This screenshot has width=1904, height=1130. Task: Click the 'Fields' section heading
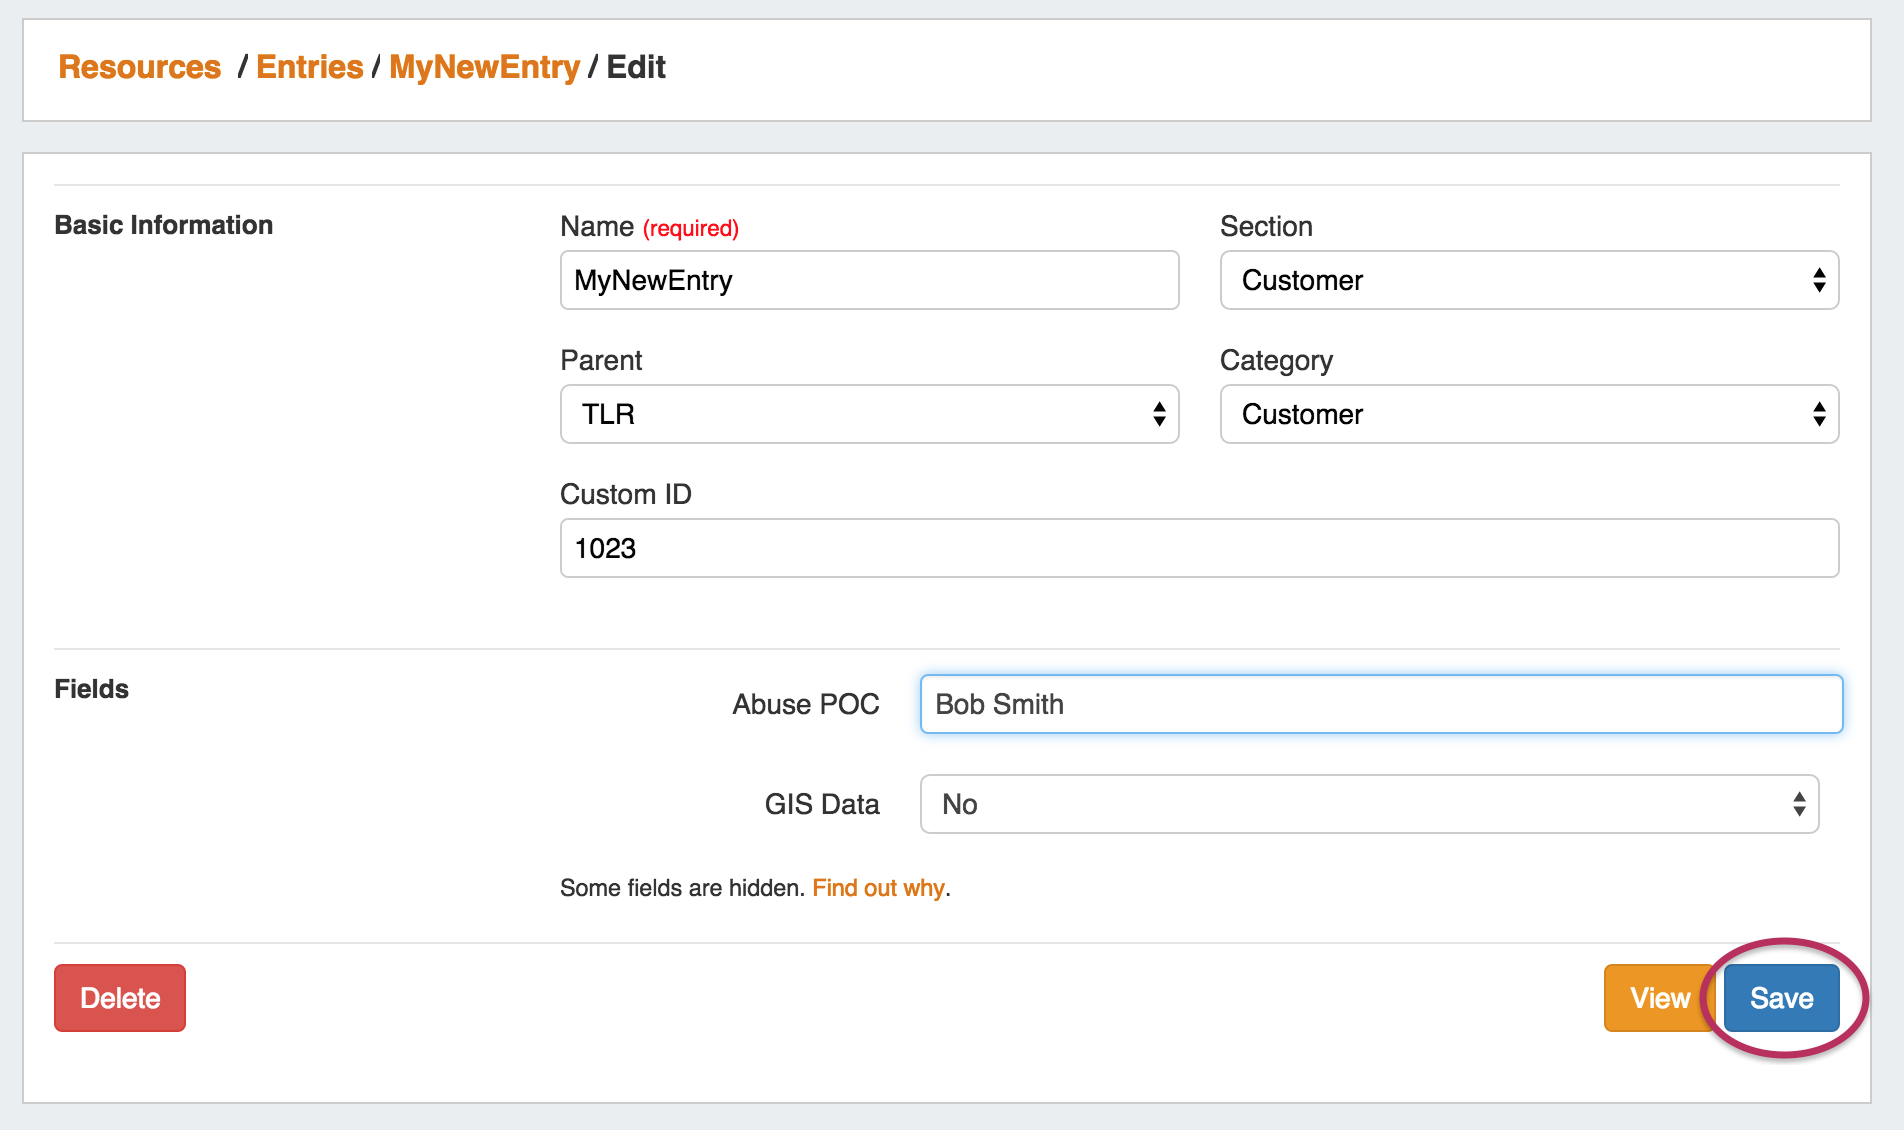coord(91,689)
